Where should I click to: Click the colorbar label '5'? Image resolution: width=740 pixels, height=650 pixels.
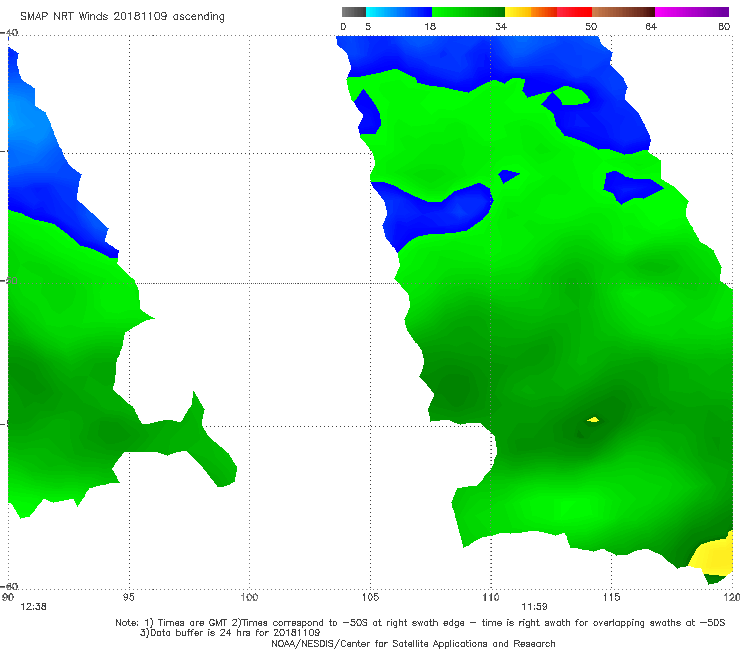click(x=368, y=27)
